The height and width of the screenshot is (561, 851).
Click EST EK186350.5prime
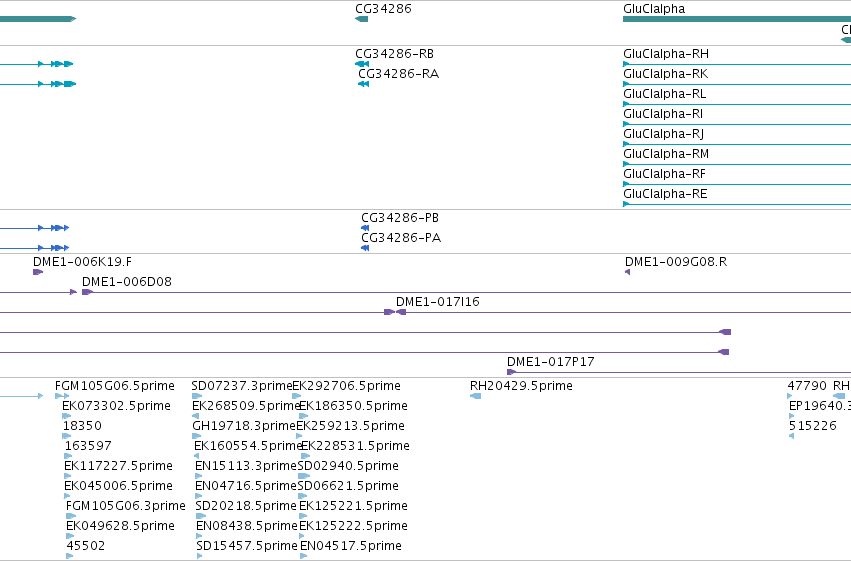coord(353,406)
